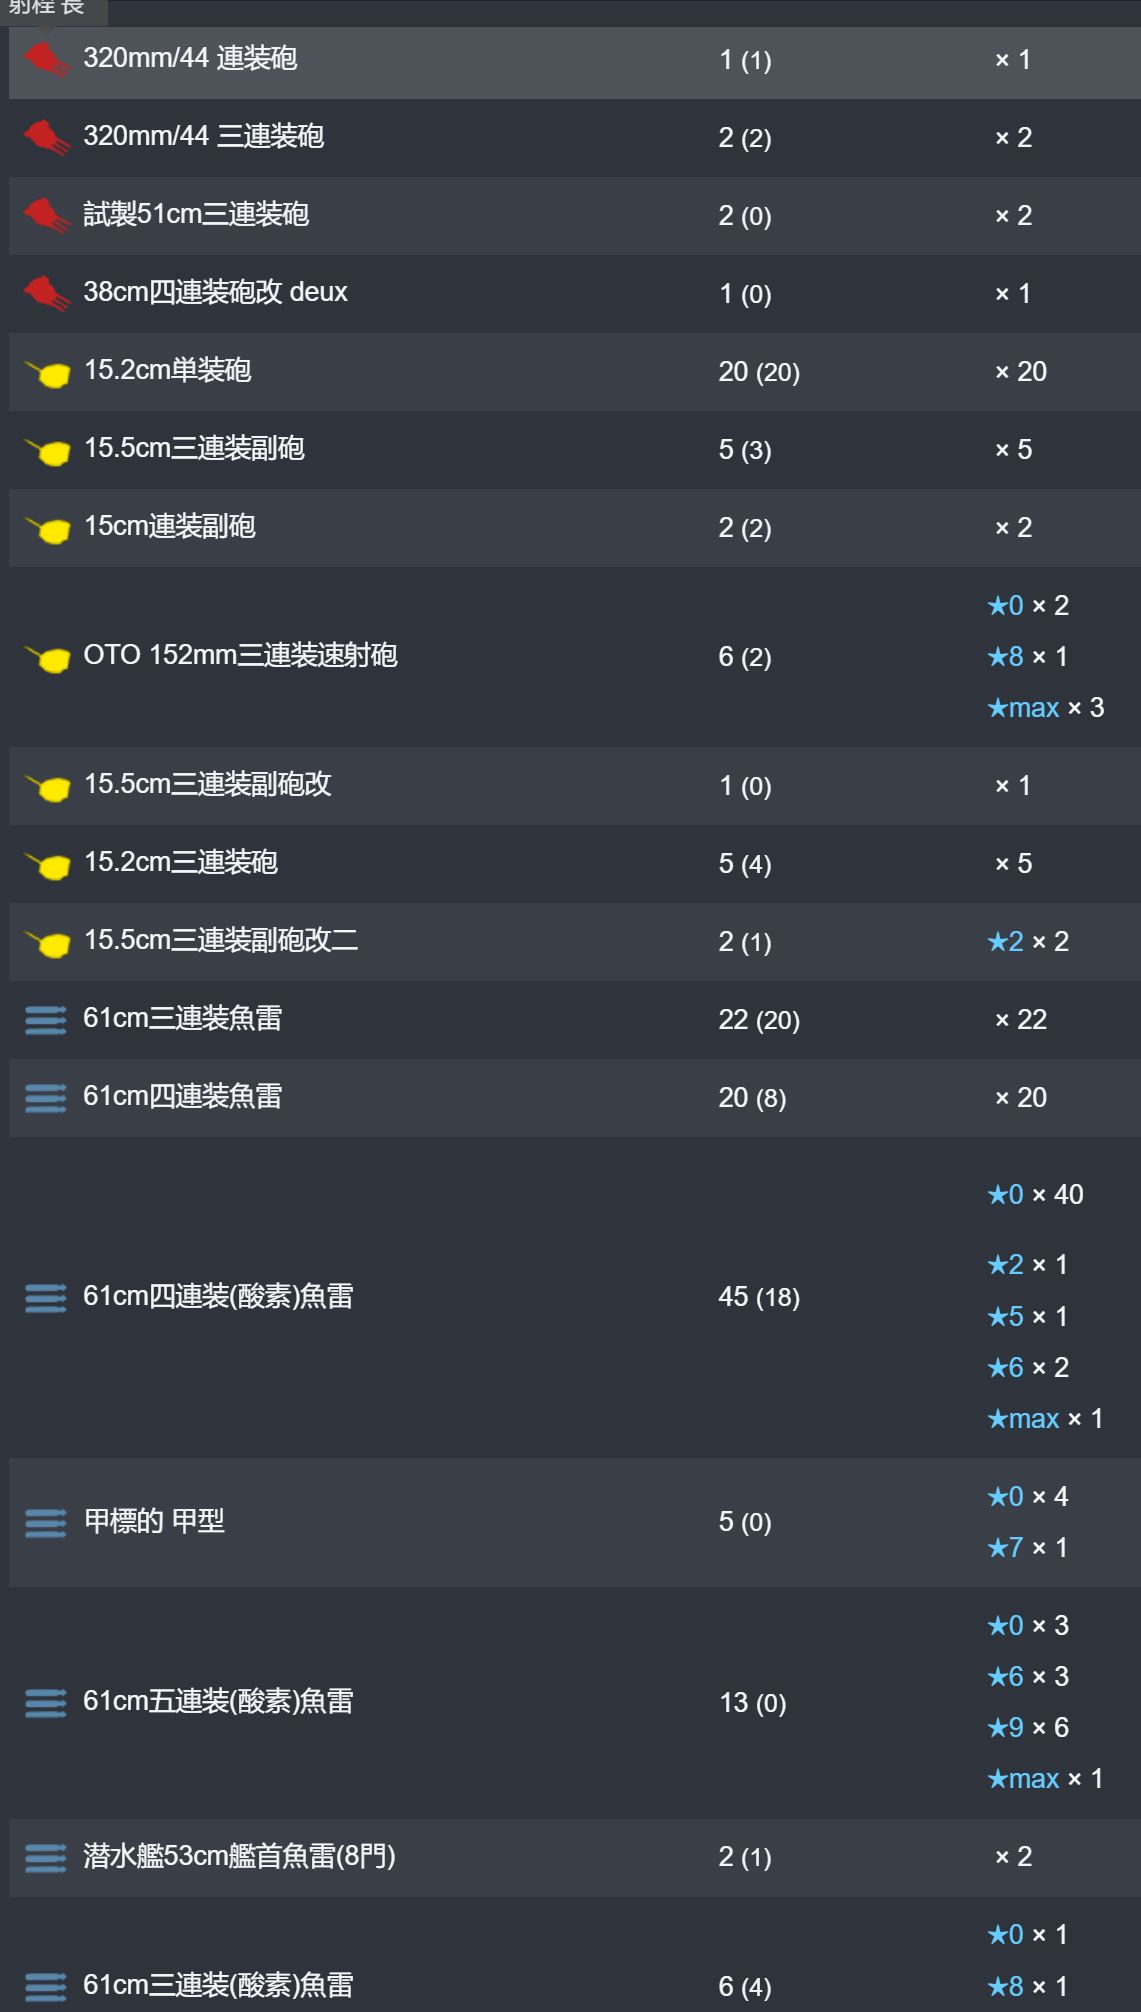Screen dimensions: 1141x2012
Task: Select the 38cm四連装砲改 deux row
Action: [575, 293]
